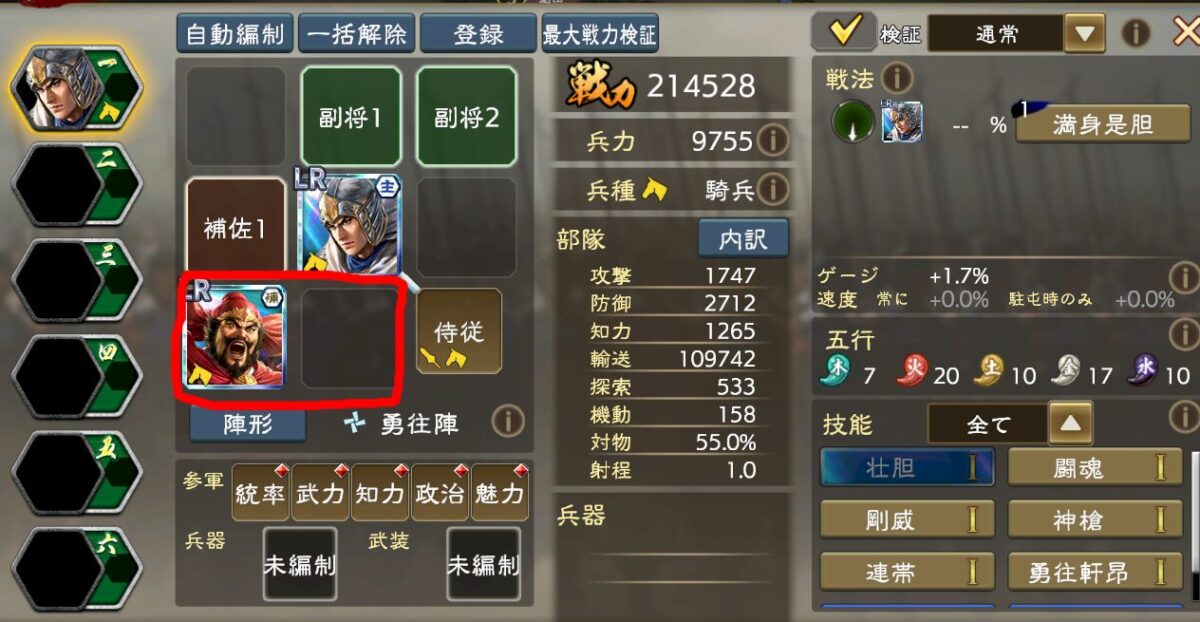Image resolution: width=1200 pixels, height=622 pixels.
Task: Expand the 内訳 unit breakdown
Action: tap(743, 240)
